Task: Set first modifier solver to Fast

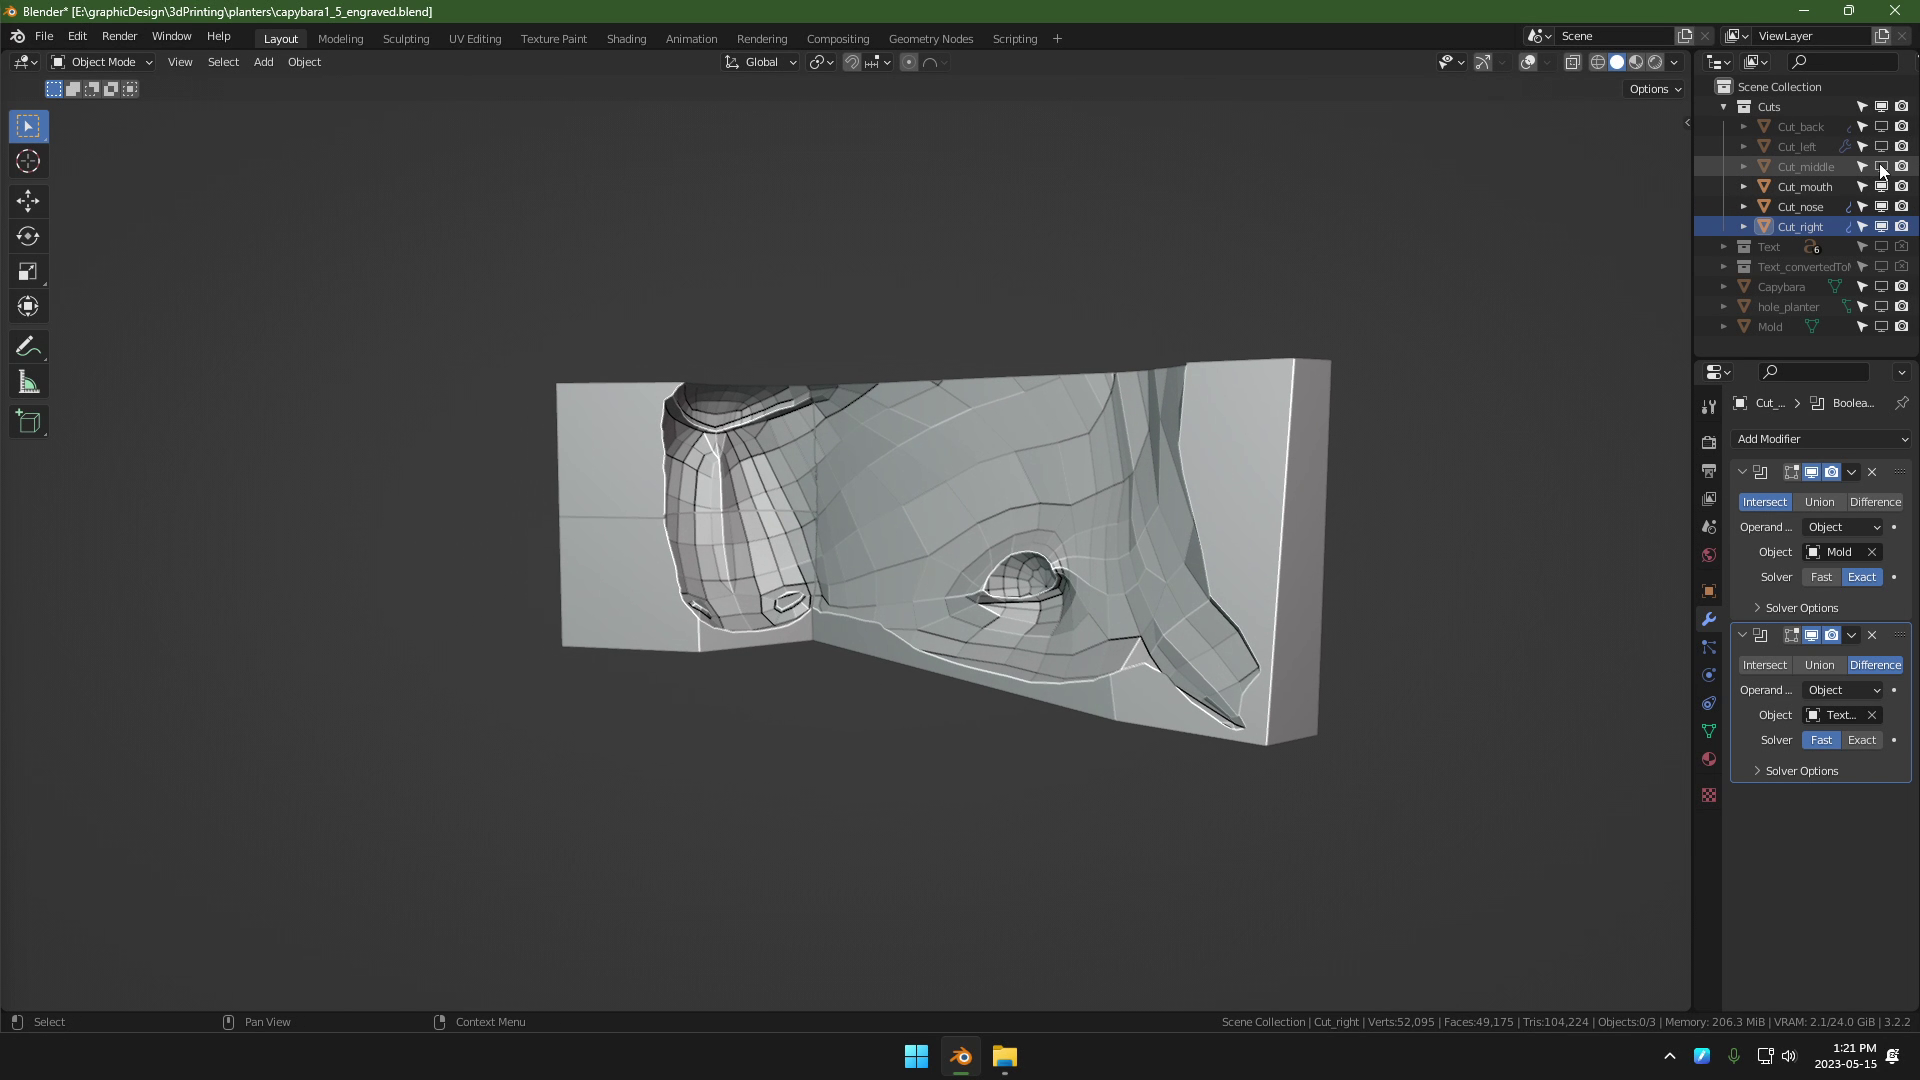Action: tap(1821, 577)
